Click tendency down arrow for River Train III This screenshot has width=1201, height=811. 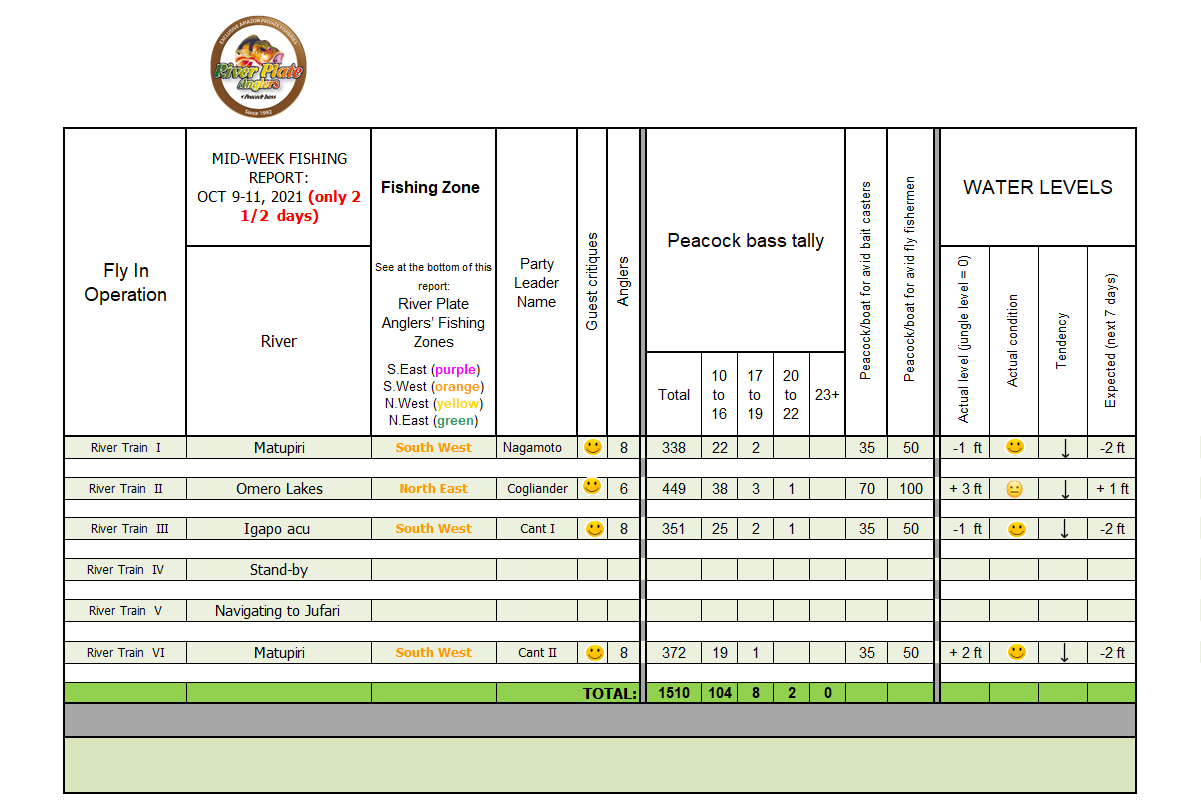(x=1064, y=529)
